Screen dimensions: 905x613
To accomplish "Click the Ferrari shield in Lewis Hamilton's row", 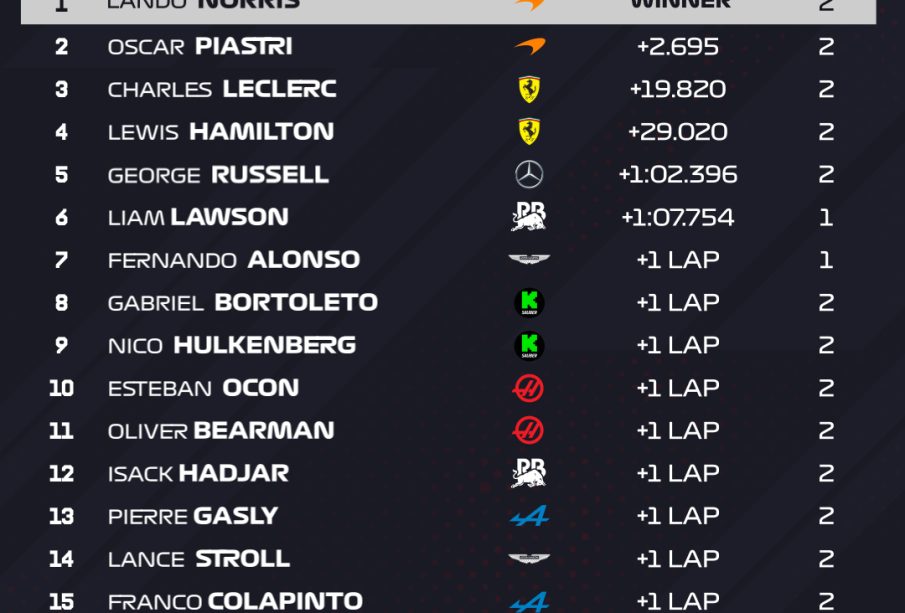I will pos(529,131).
